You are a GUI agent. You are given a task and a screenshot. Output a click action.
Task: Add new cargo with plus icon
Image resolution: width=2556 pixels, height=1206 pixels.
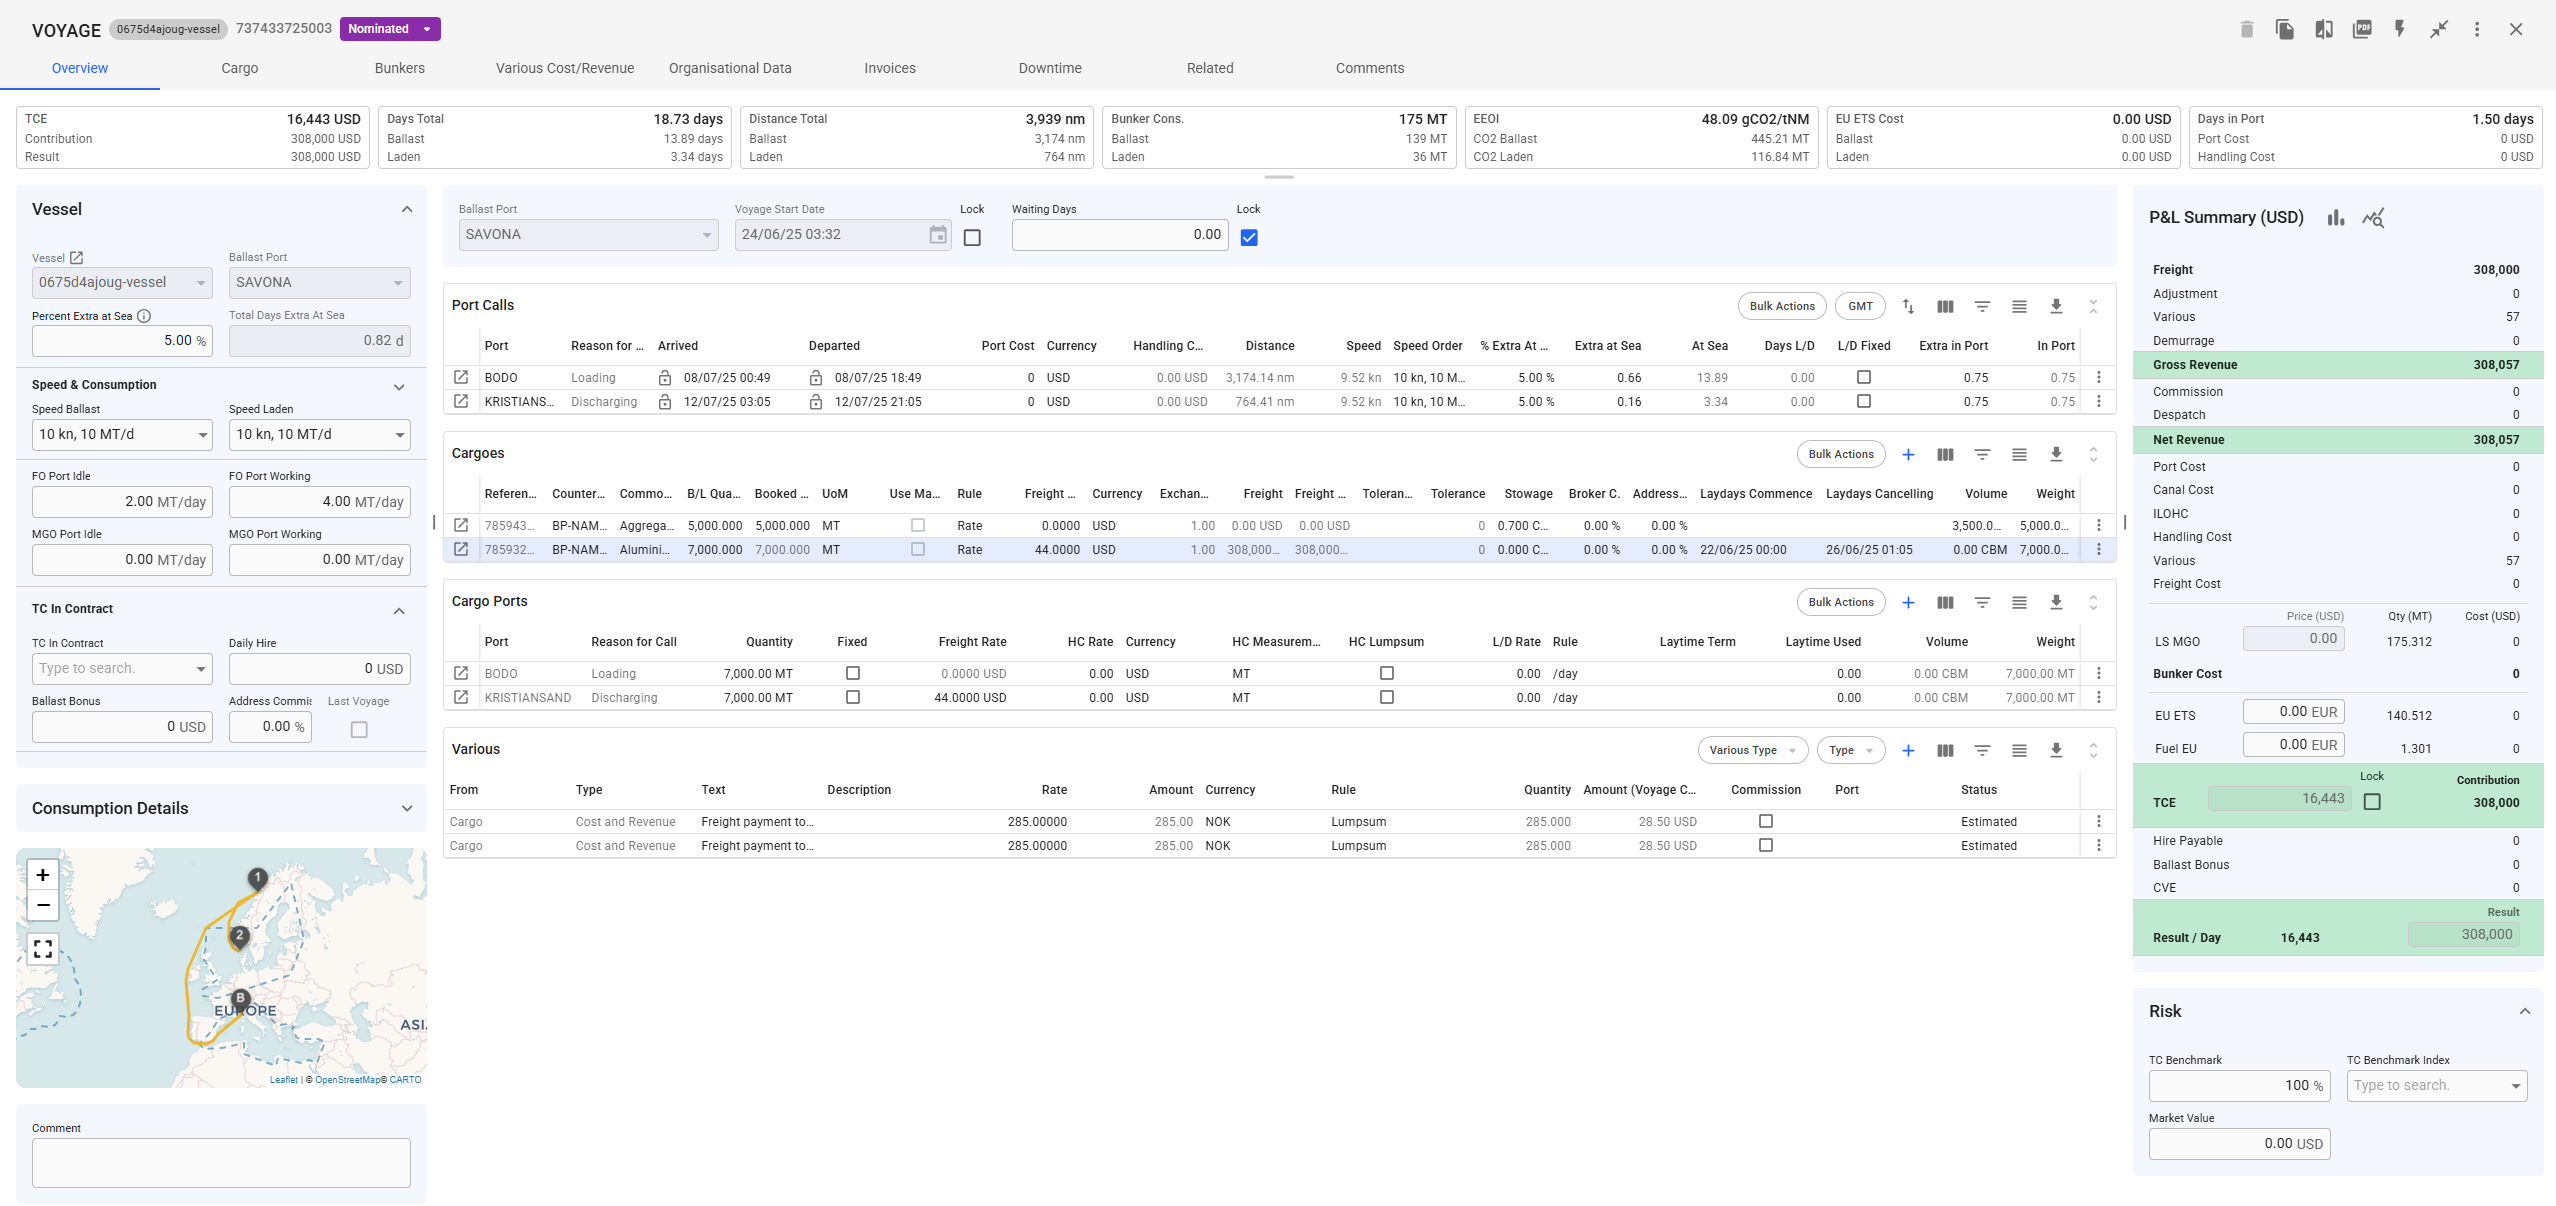coord(1908,455)
